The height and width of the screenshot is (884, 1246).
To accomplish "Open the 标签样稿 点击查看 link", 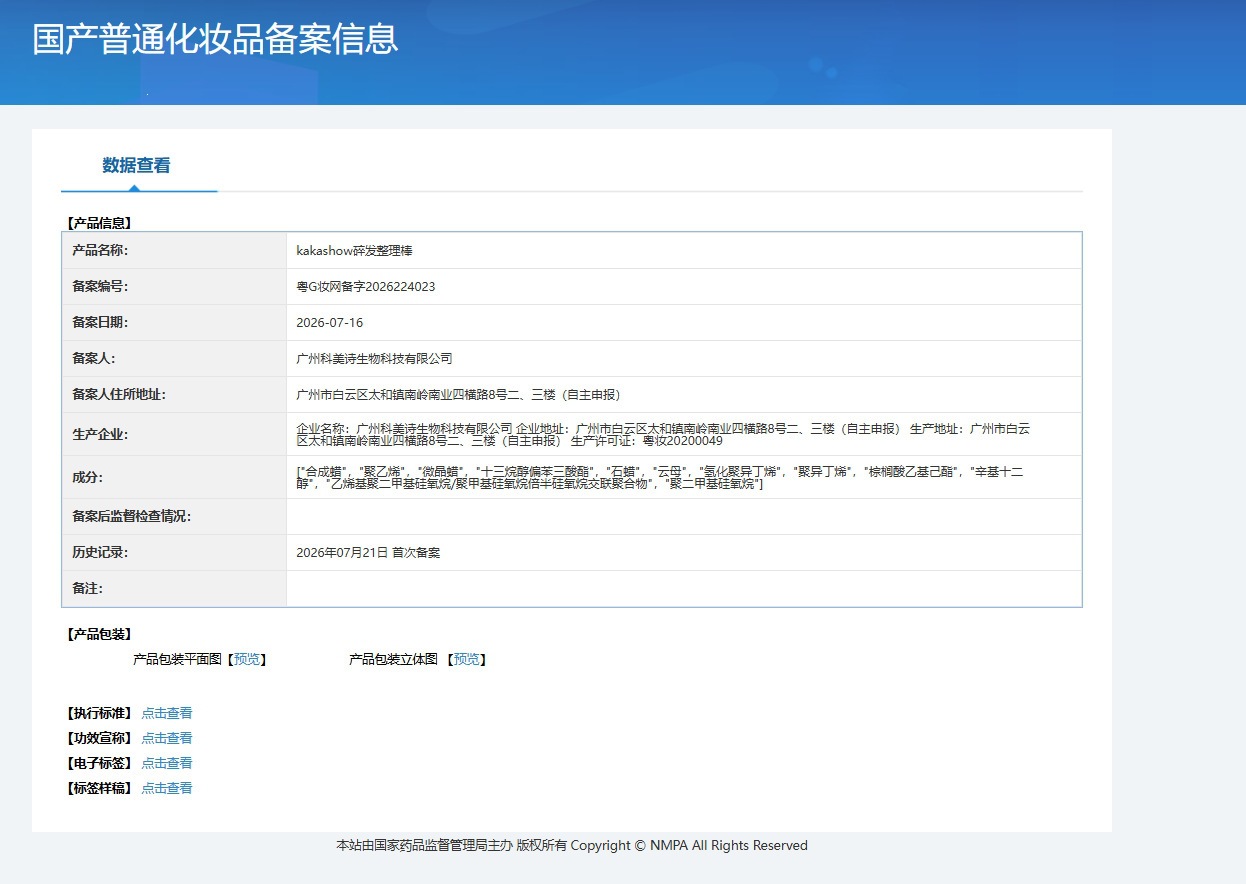I will click(167, 788).
